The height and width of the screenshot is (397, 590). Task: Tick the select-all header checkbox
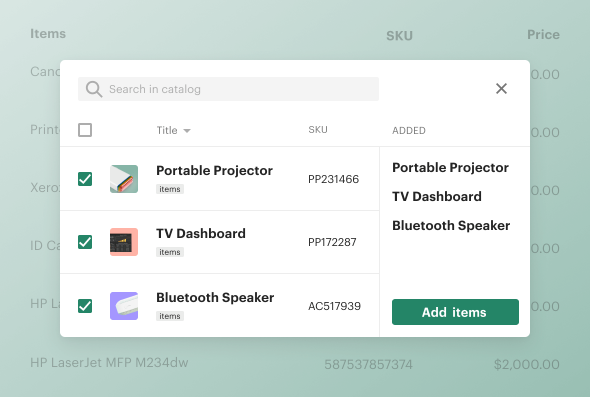tap(85, 130)
